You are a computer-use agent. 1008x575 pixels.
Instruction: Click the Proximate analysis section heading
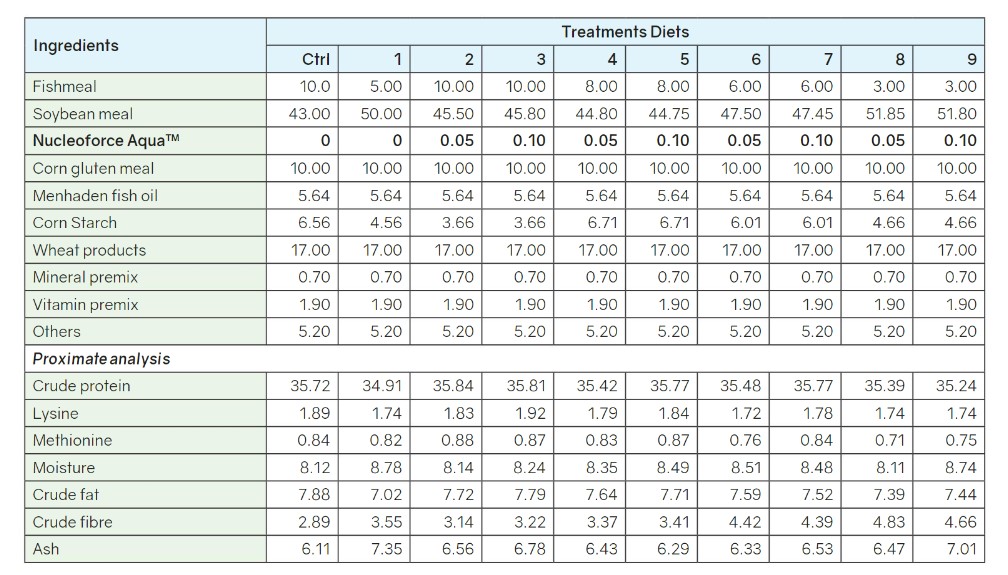coord(101,358)
